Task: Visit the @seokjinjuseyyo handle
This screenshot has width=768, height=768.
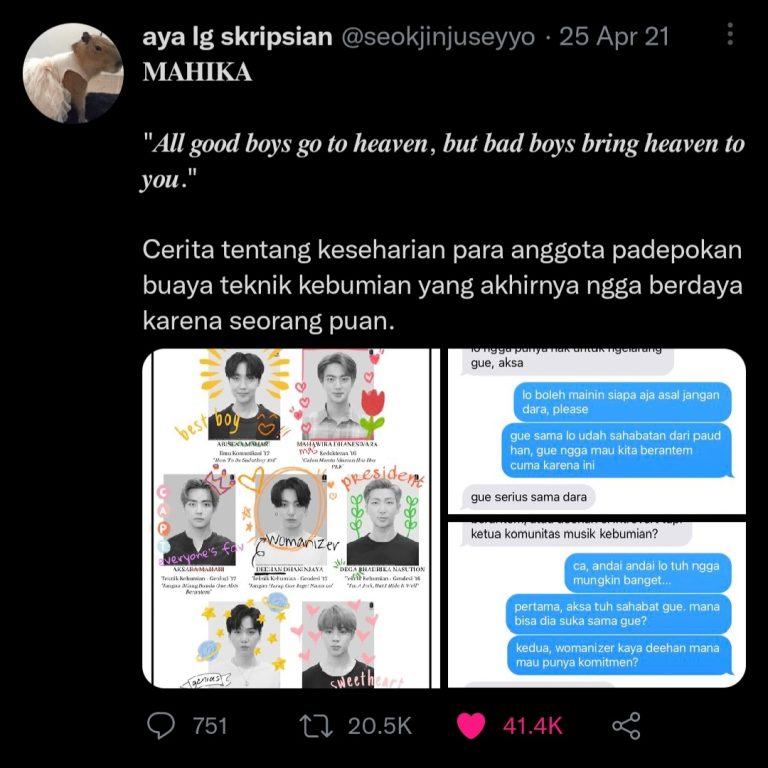Action: coord(438,37)
